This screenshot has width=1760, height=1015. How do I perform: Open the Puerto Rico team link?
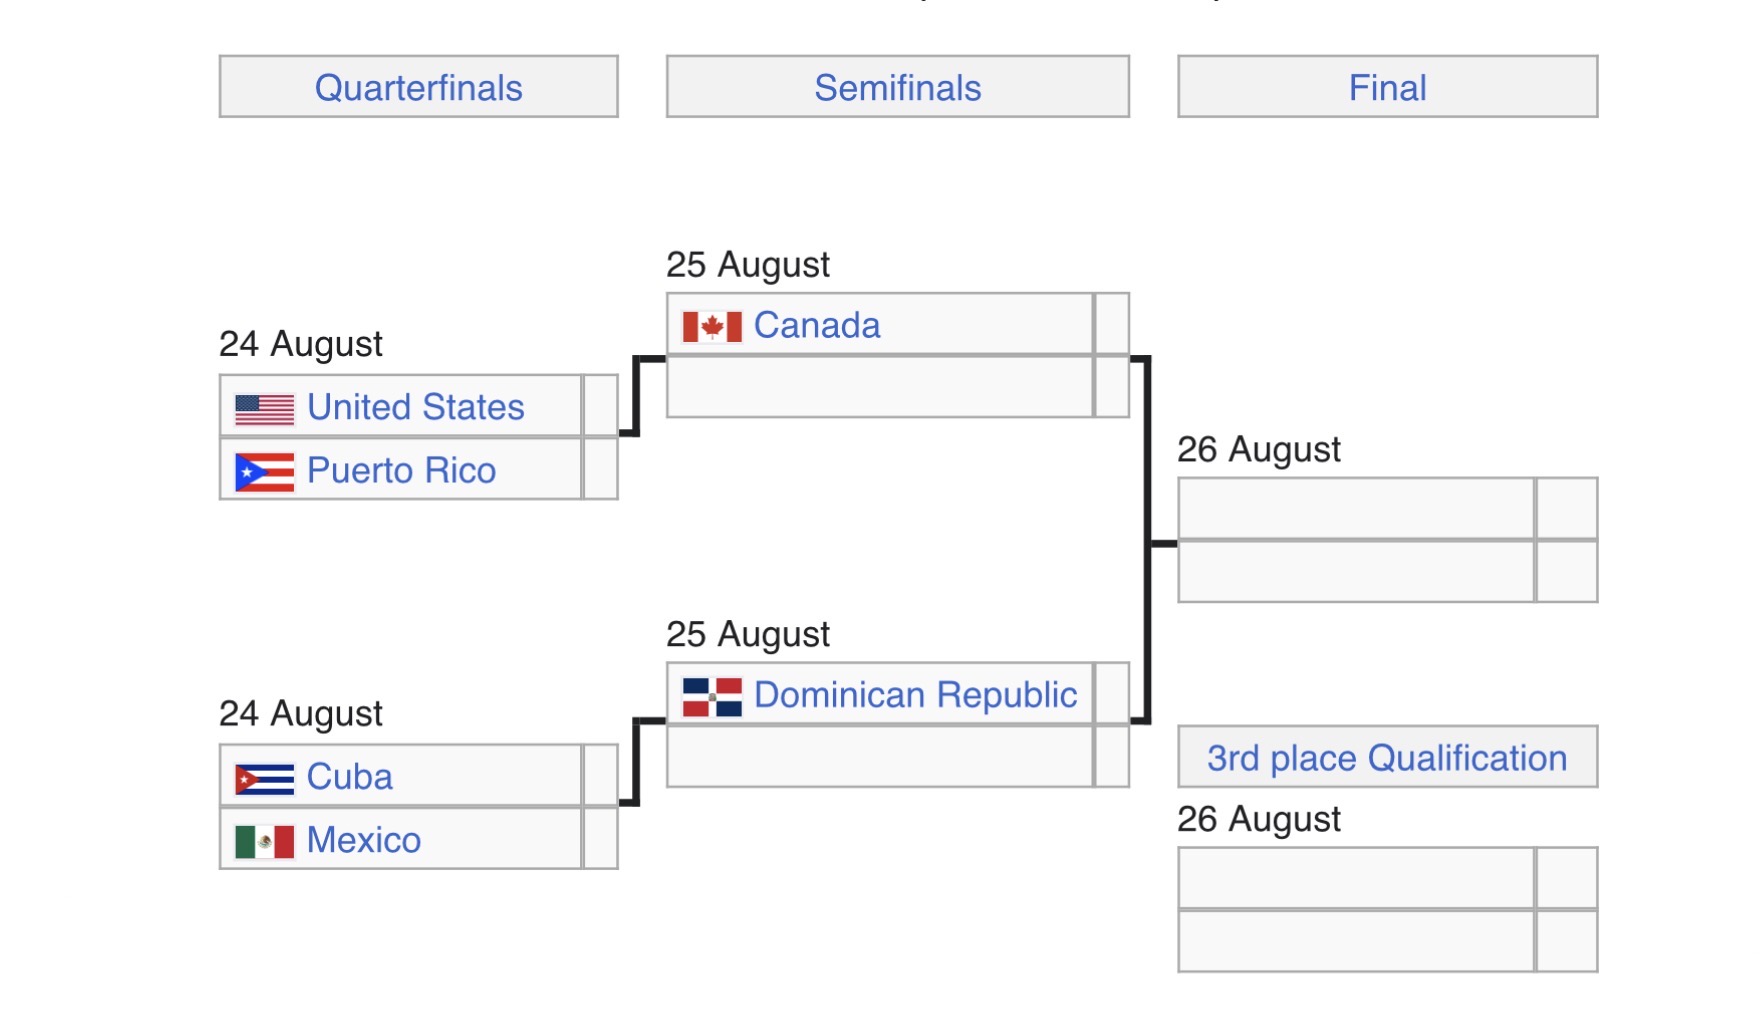[x=401, y=470]
